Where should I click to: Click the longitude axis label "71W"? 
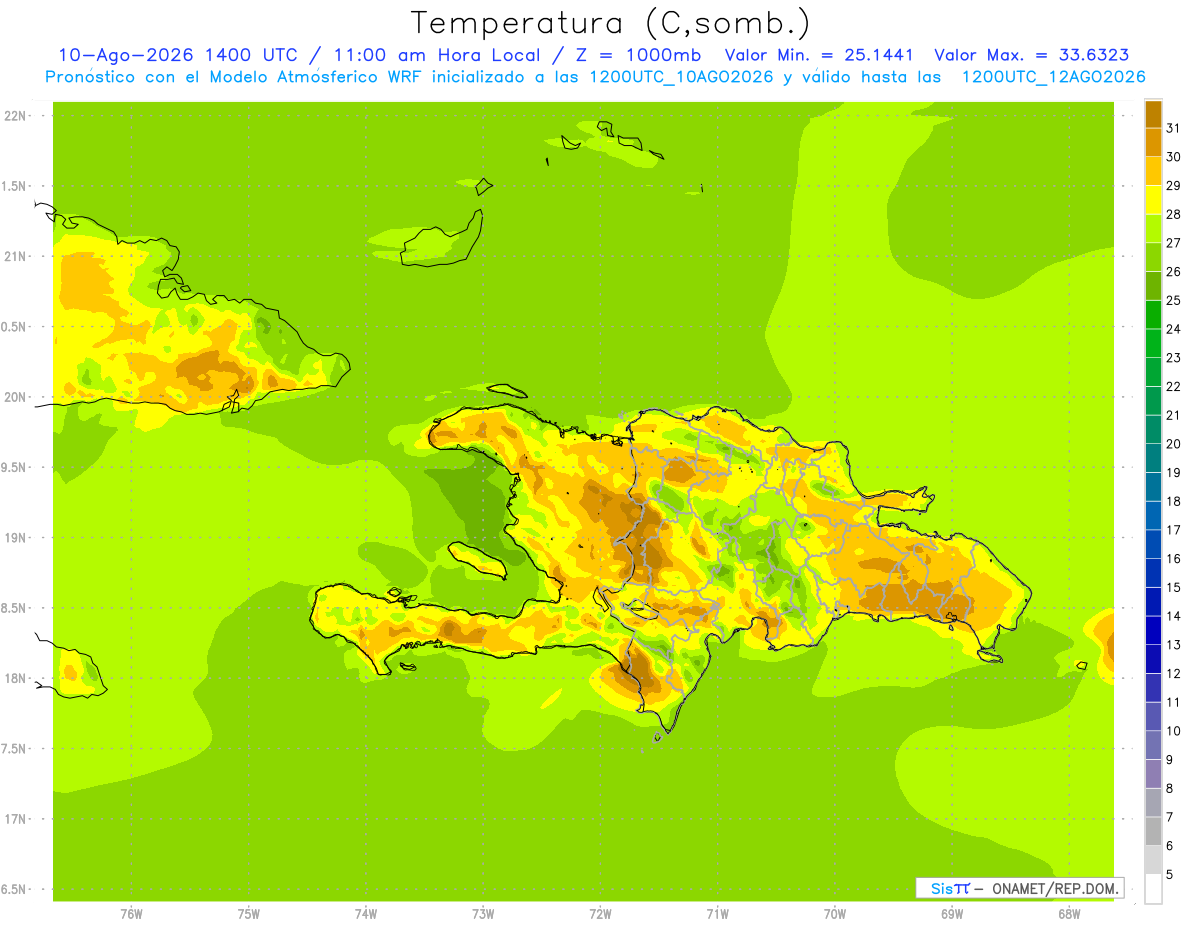click(x=717, y=913)
